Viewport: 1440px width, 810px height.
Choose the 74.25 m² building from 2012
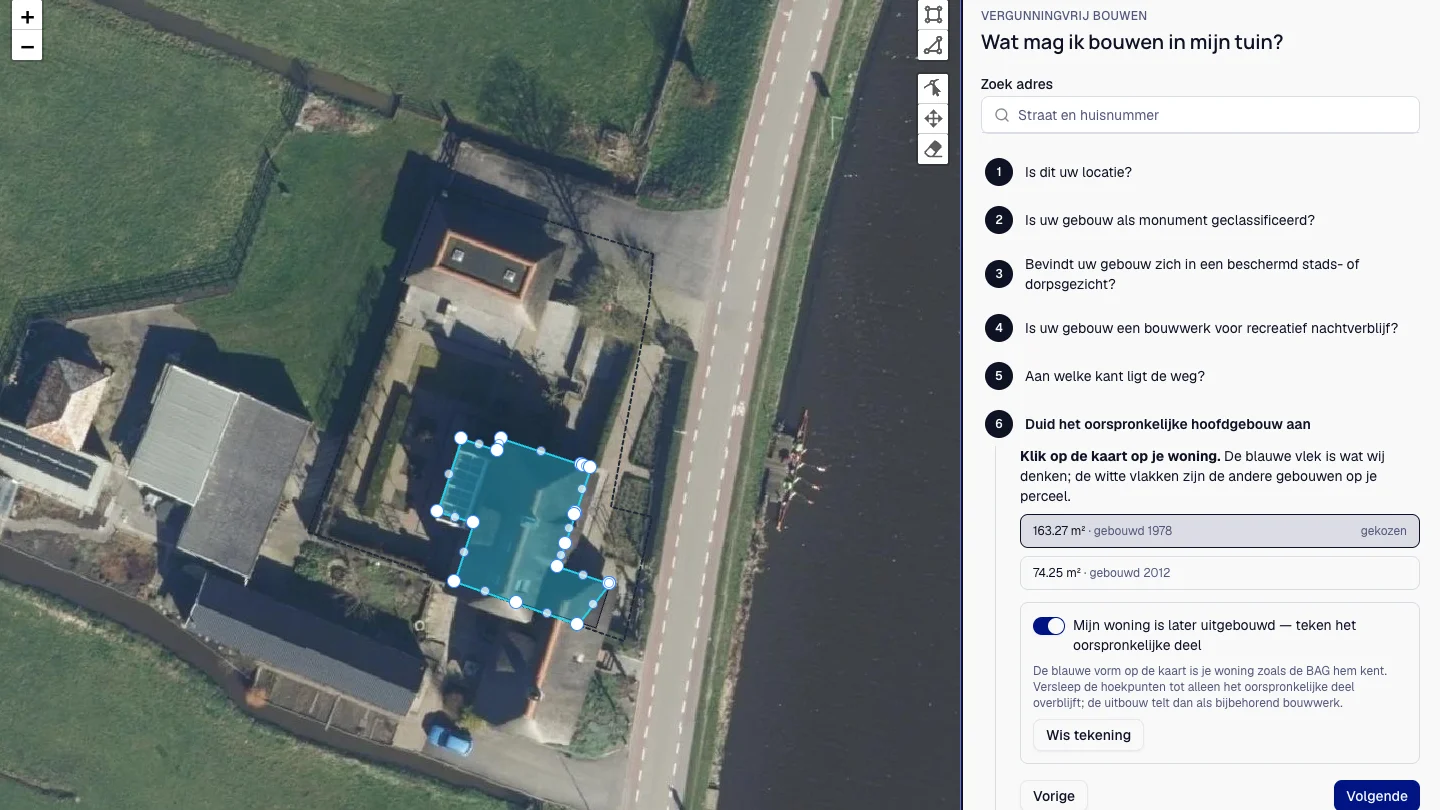1220,573
